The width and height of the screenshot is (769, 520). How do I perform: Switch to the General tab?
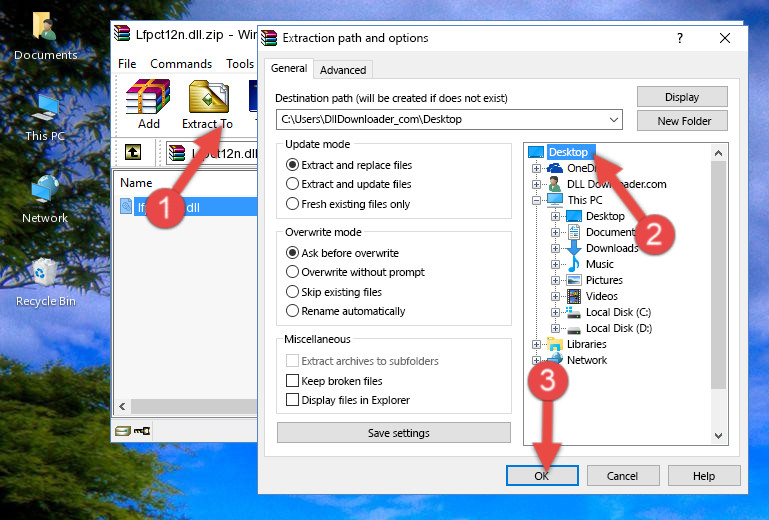click(x=289, y=68)
